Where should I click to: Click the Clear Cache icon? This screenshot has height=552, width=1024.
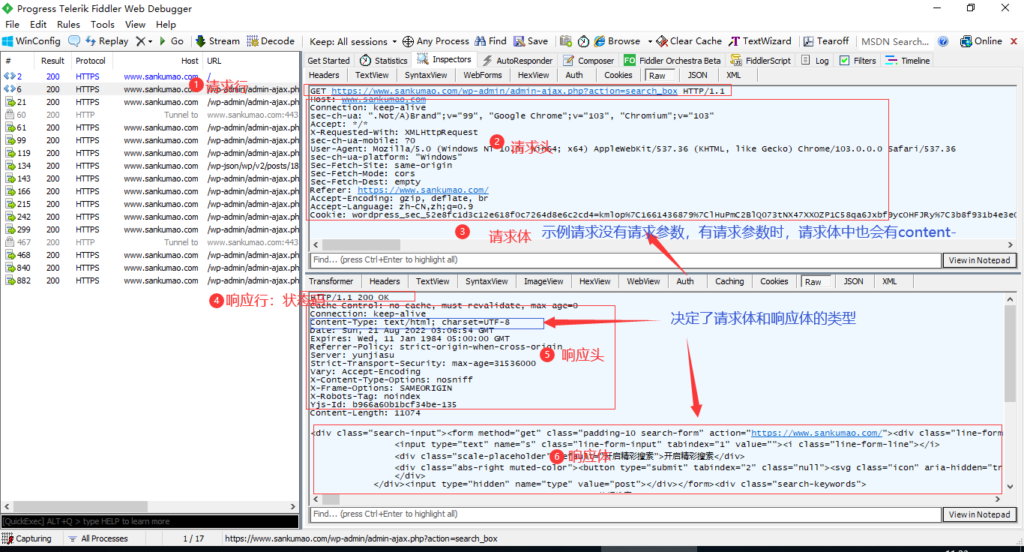tap(662, 41)
